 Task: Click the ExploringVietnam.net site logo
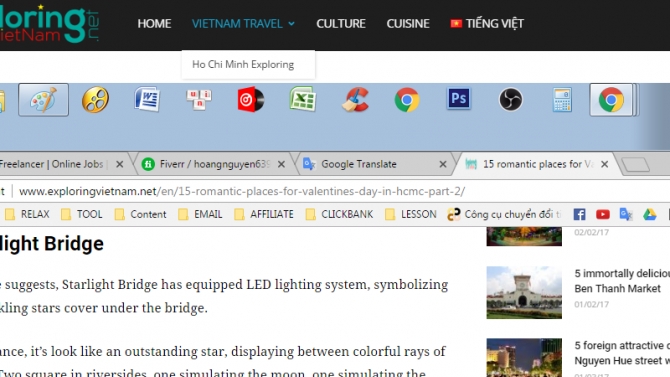[x=49, y=24]
